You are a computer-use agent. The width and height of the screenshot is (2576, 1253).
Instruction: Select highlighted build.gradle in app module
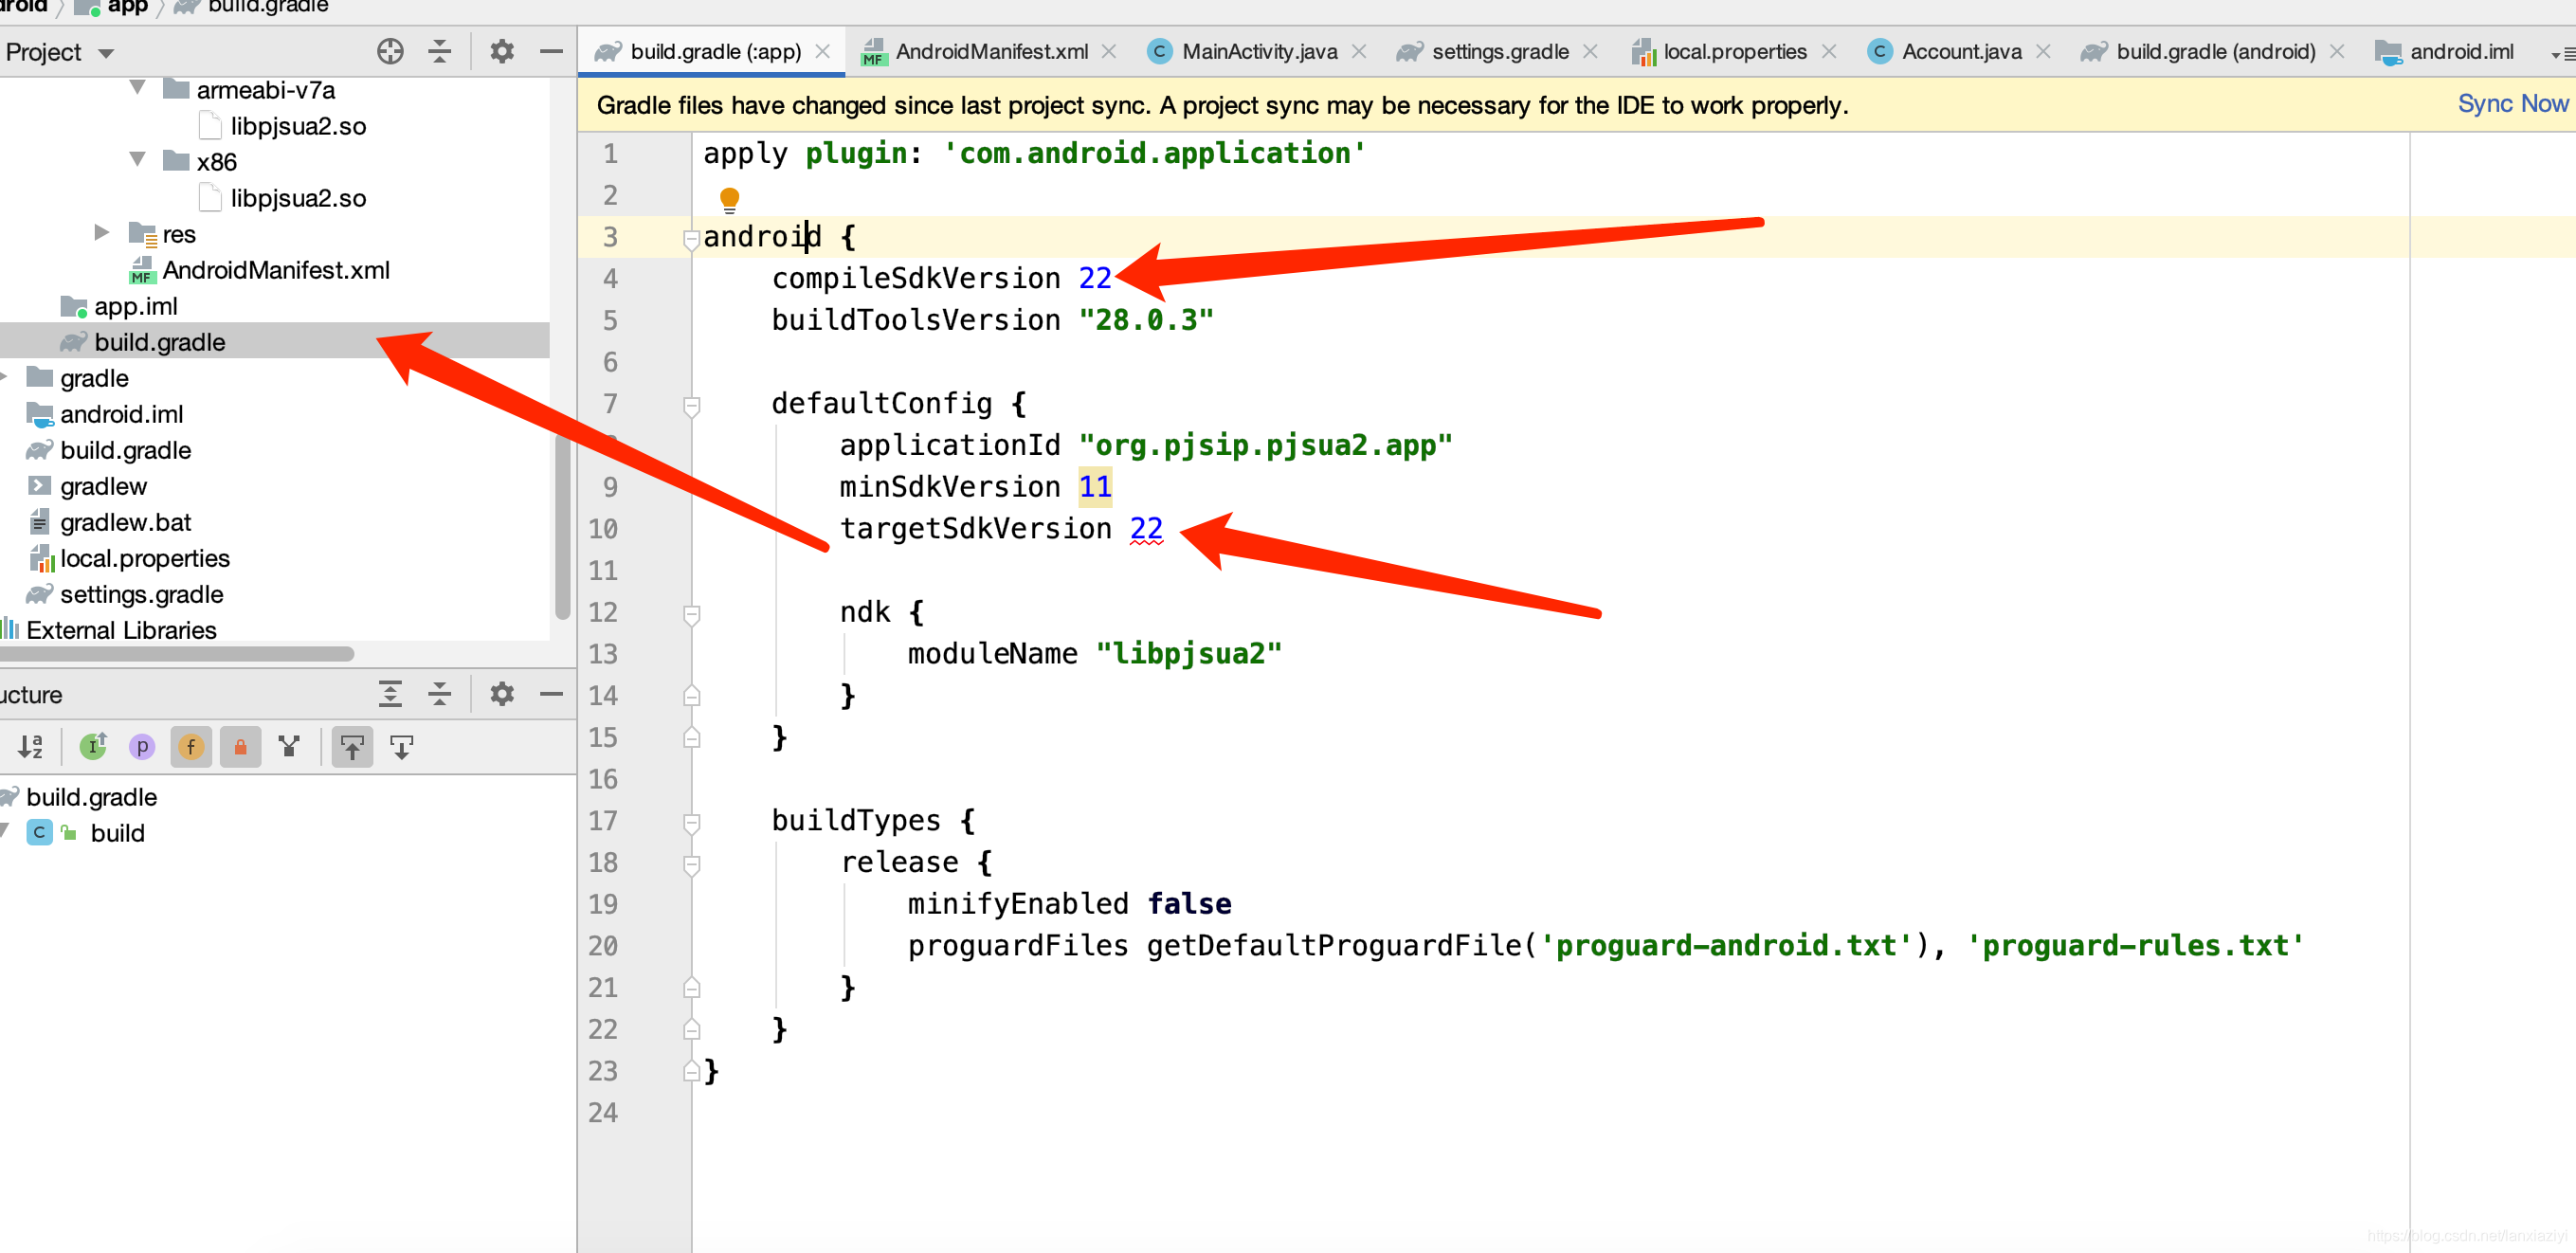274,341
